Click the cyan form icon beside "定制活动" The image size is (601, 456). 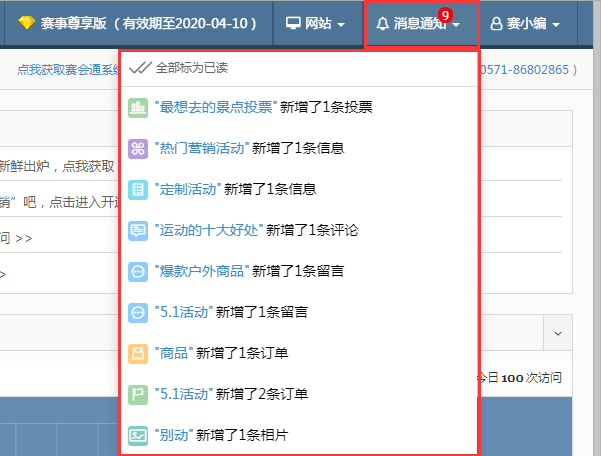(x=138, y=189)
